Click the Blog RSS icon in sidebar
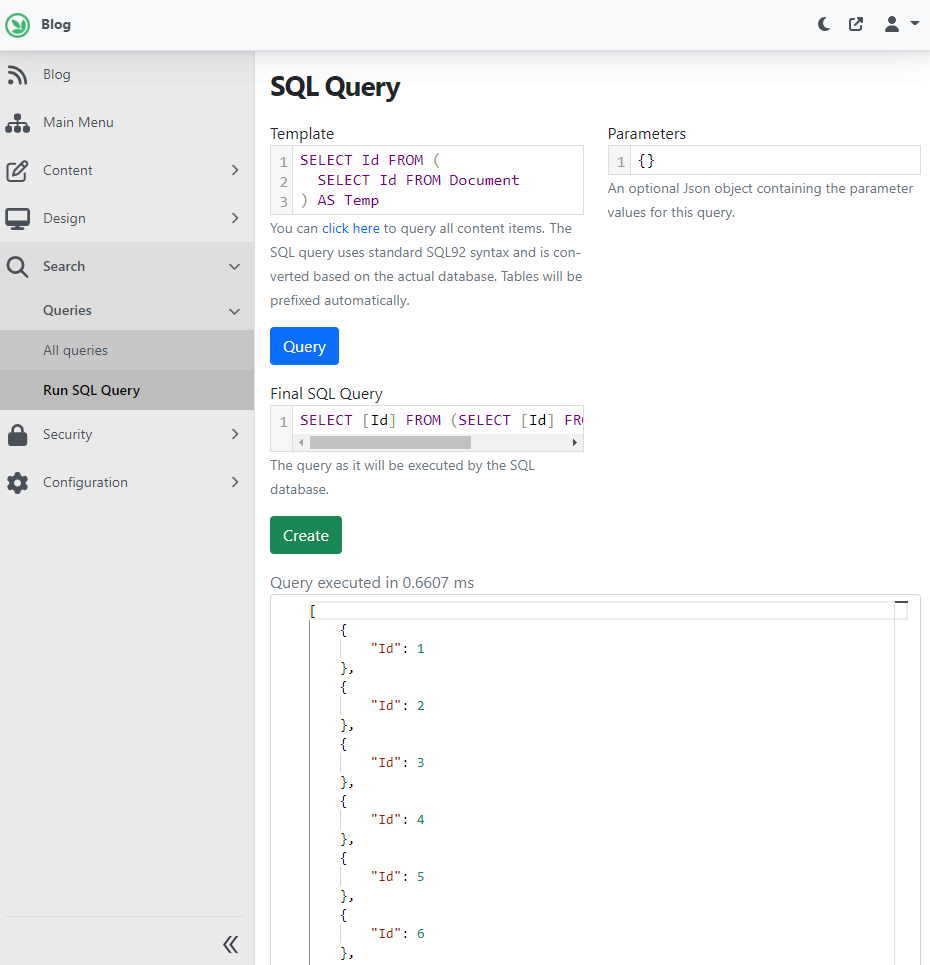930x965 pixels. click(17, 74)
